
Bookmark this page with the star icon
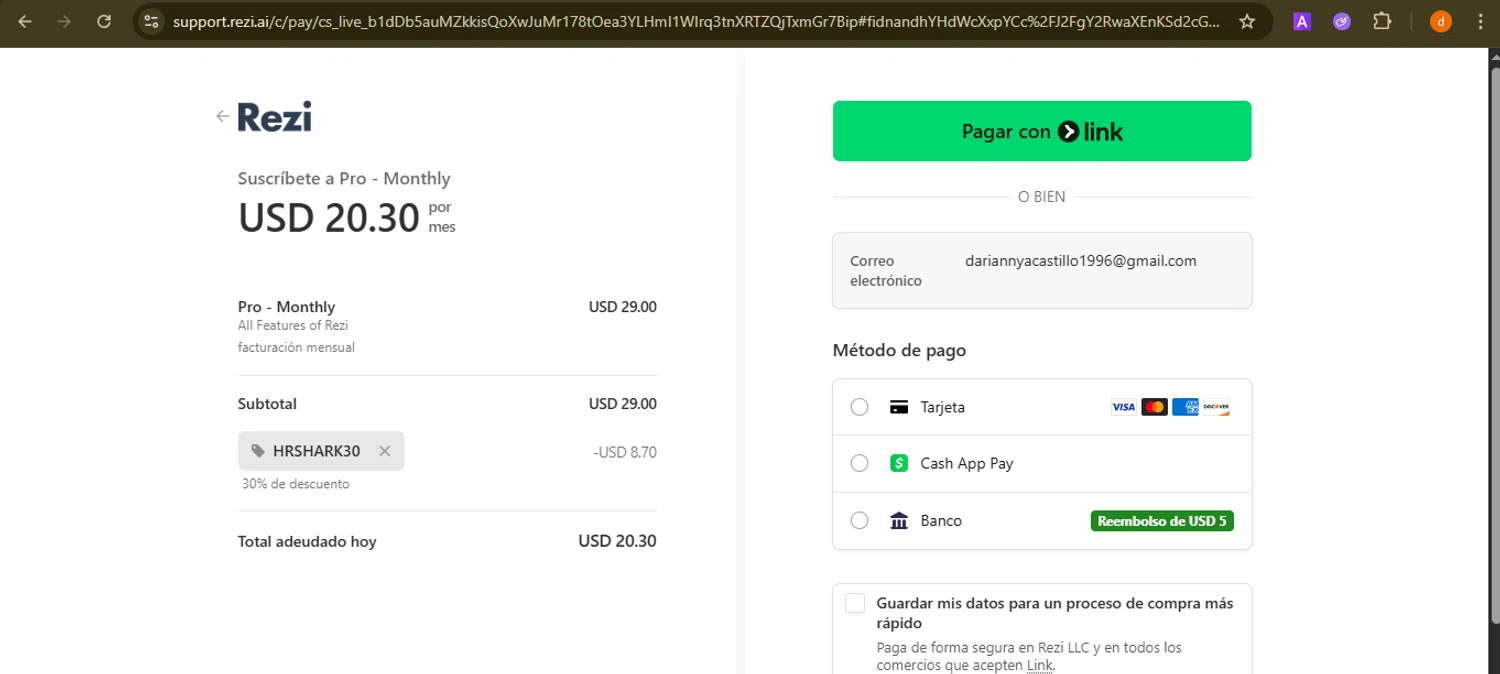pos(1247,21)
